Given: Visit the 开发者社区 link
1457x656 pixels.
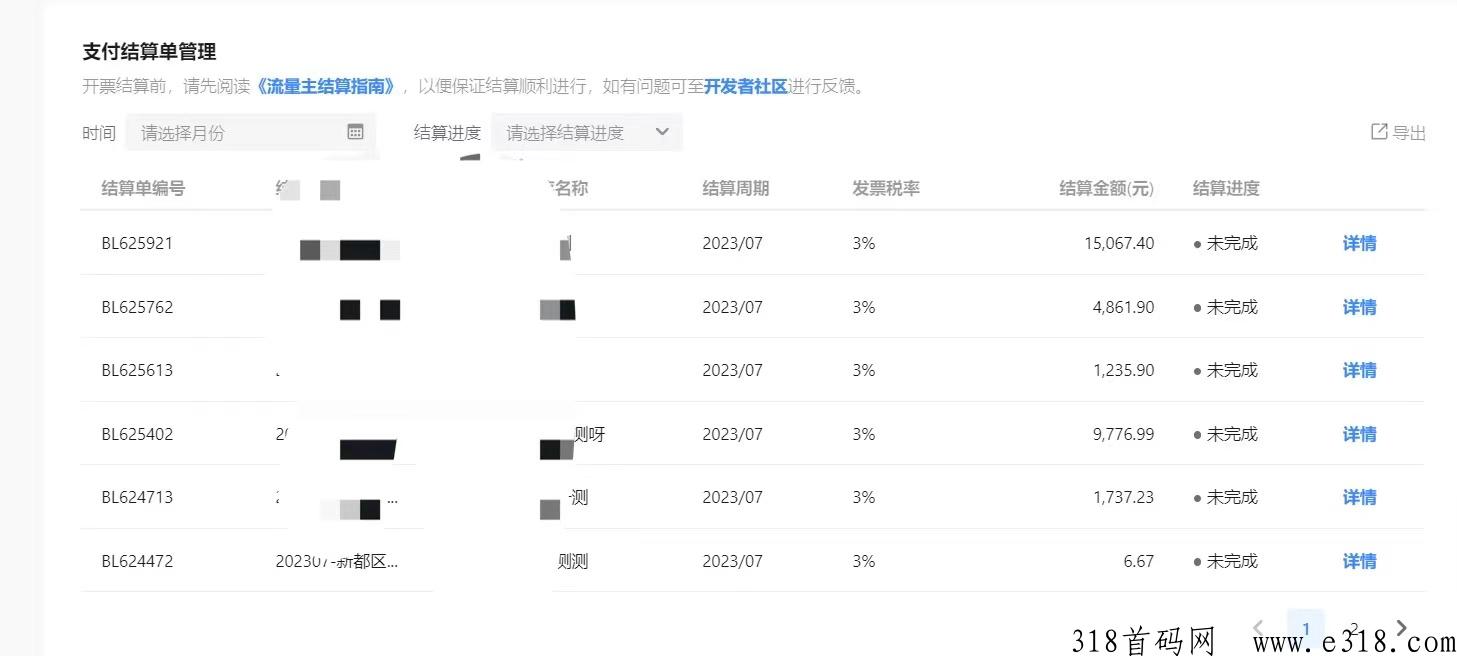Looking at the screenshot, I should 746,86.
